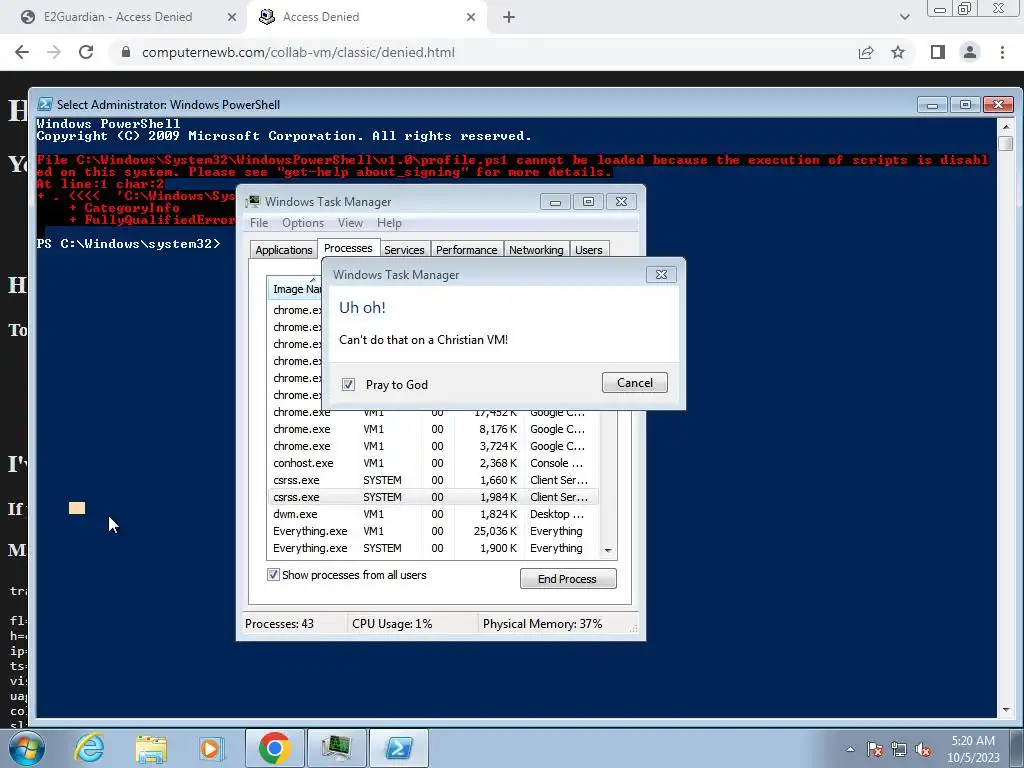Minimize the Task Manager window
Screen dimensions: 1024x768
[x=555, y=202]
